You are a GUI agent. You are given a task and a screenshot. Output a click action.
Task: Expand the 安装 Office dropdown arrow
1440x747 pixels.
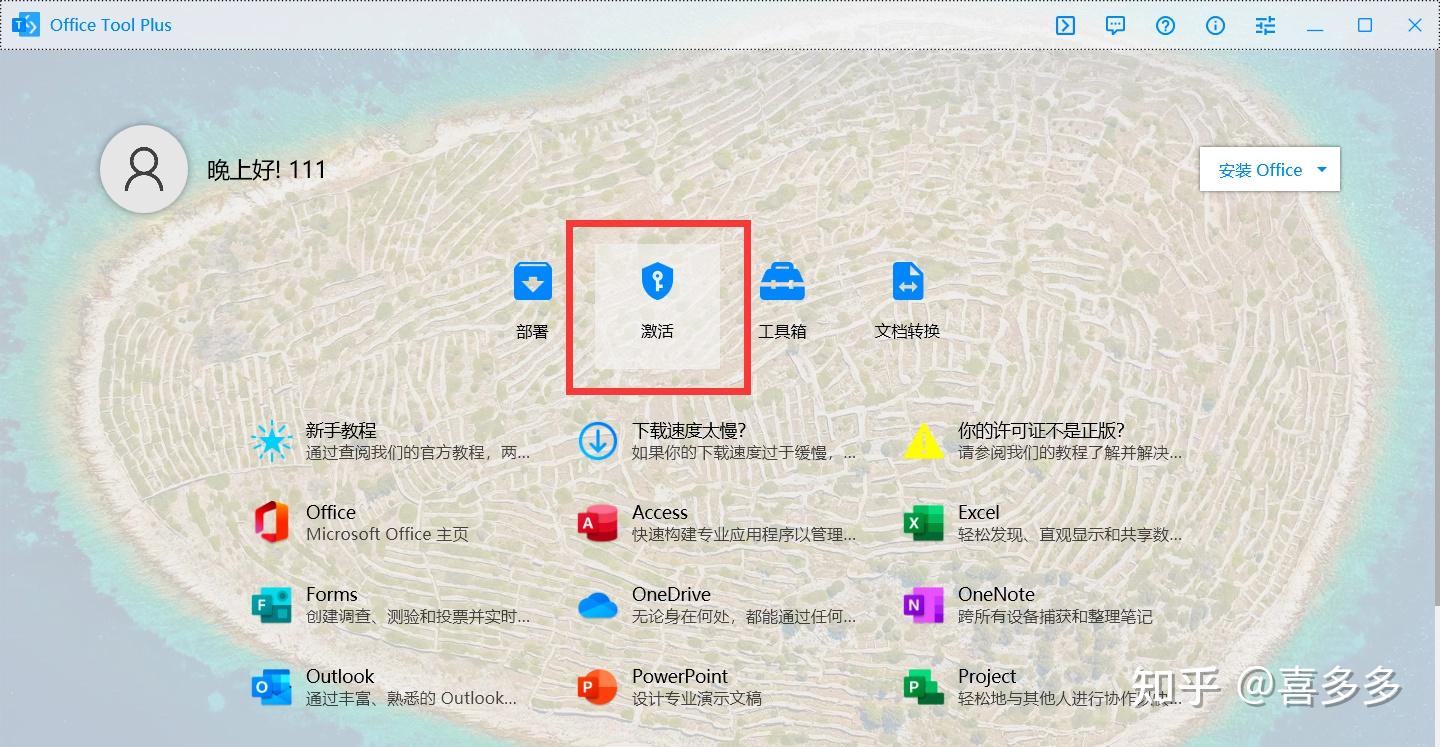[x=1322, y=170]
